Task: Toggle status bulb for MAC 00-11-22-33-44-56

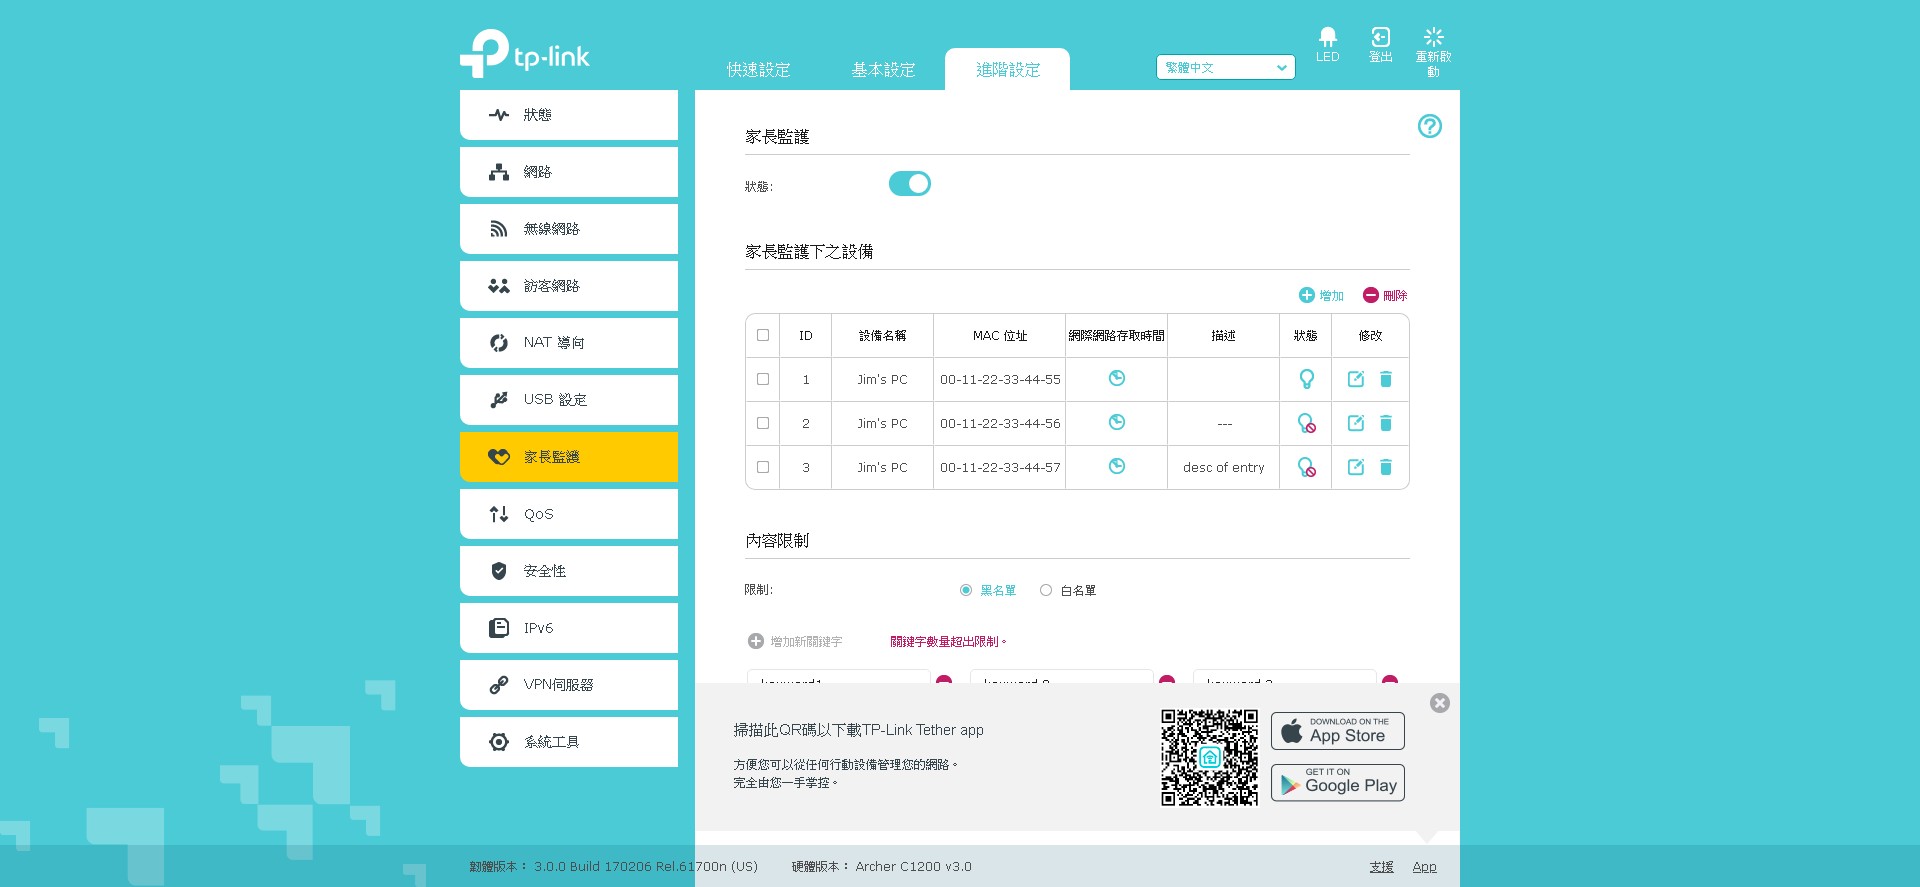Action: pos(1306,423)
